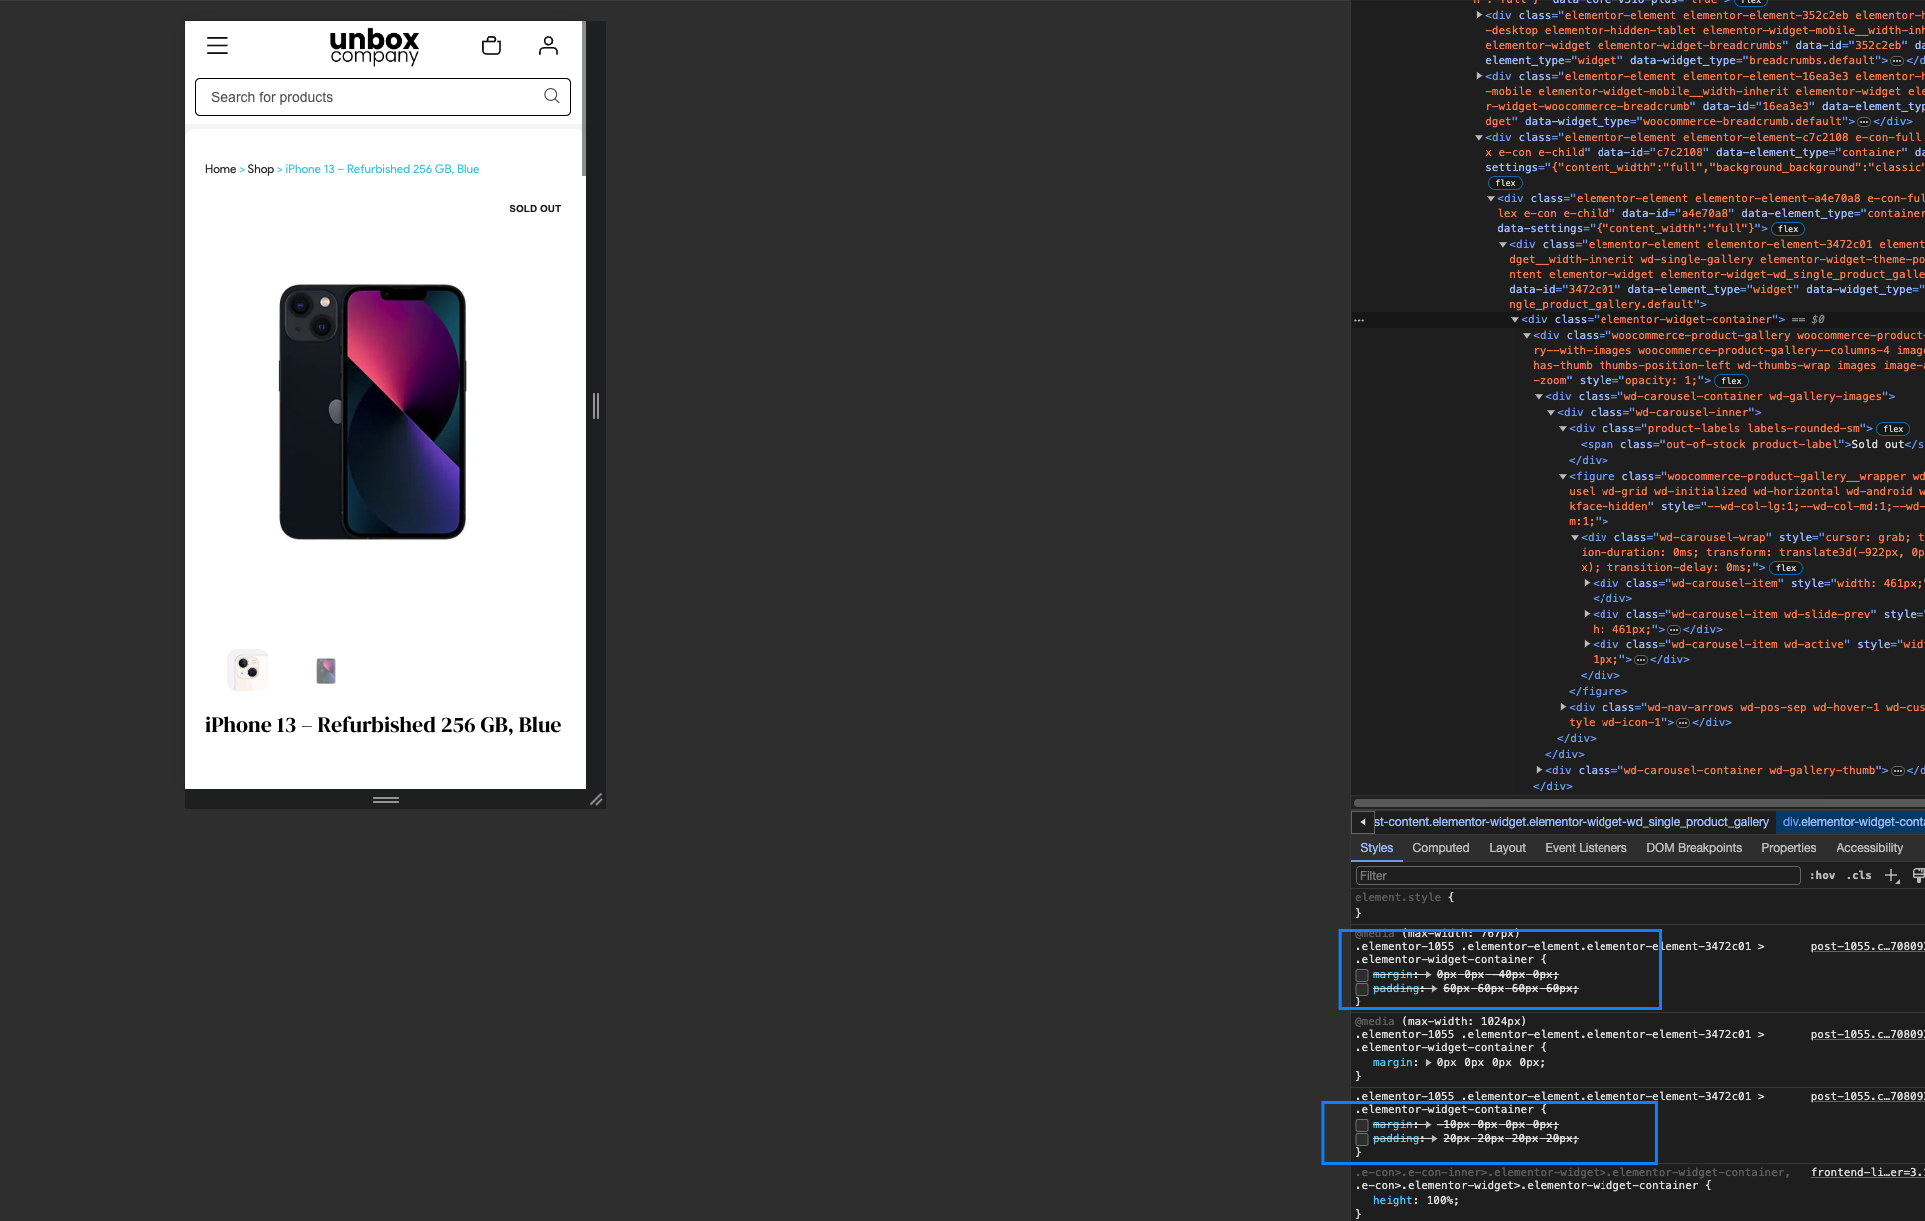Toggle the .cls class editor button
This screenshot has width=1925, height=1221.
pyautogui.click(x=1859, y=875)
